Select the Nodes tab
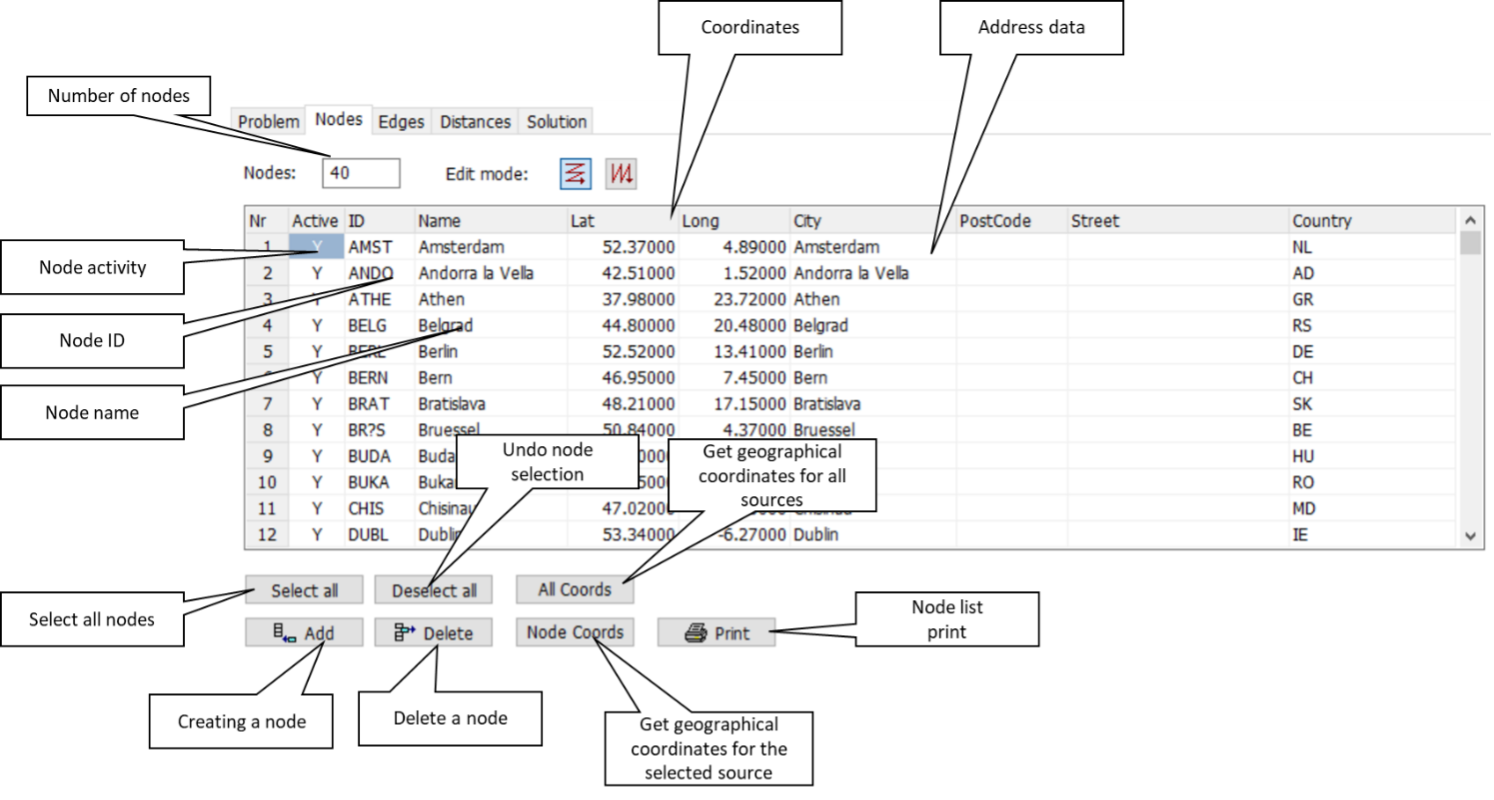Viewport: 1494px width, 800px height. click(338, 118)
